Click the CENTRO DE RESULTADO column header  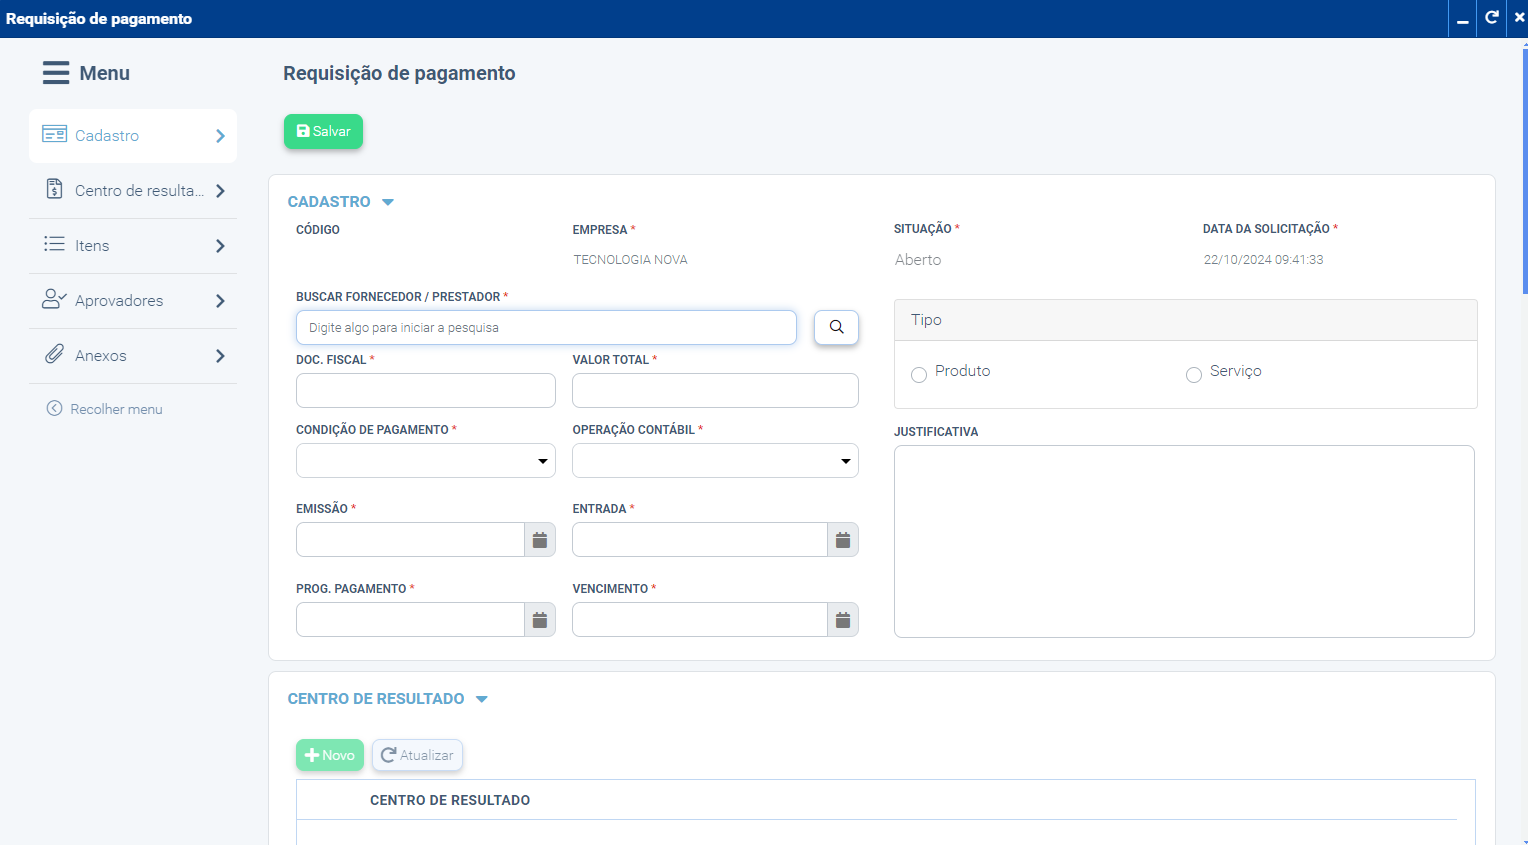click(450, 800)
